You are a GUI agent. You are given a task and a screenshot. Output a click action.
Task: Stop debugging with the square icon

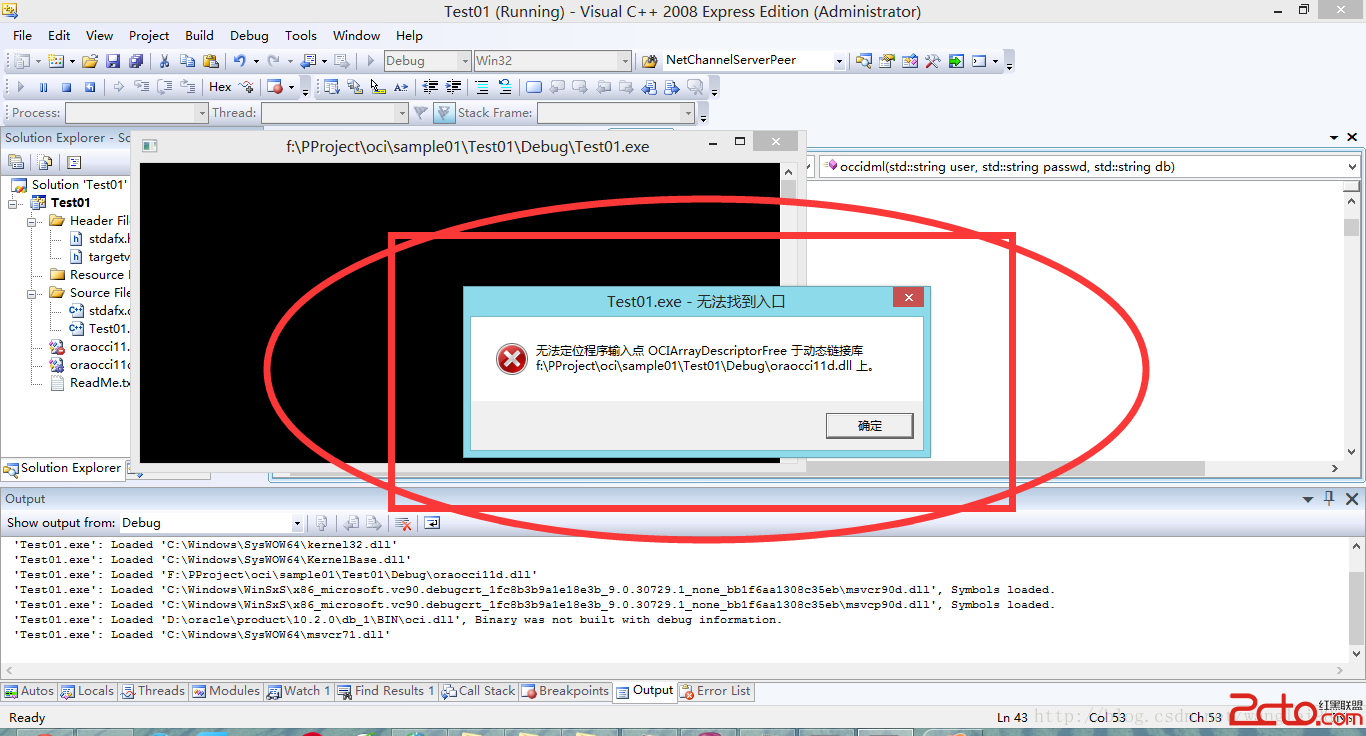coord(67,87)
